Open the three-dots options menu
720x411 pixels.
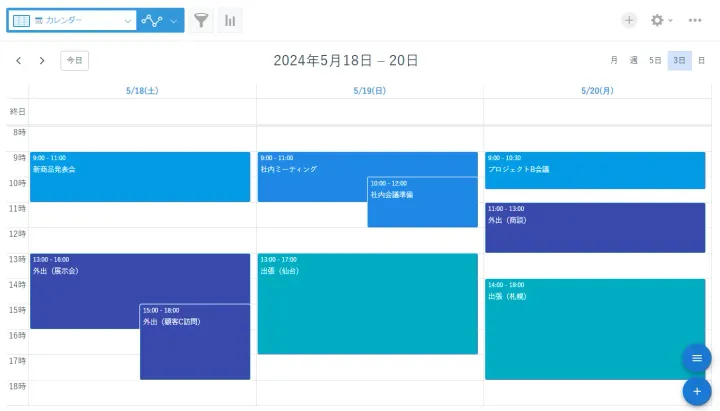[695, 20]
